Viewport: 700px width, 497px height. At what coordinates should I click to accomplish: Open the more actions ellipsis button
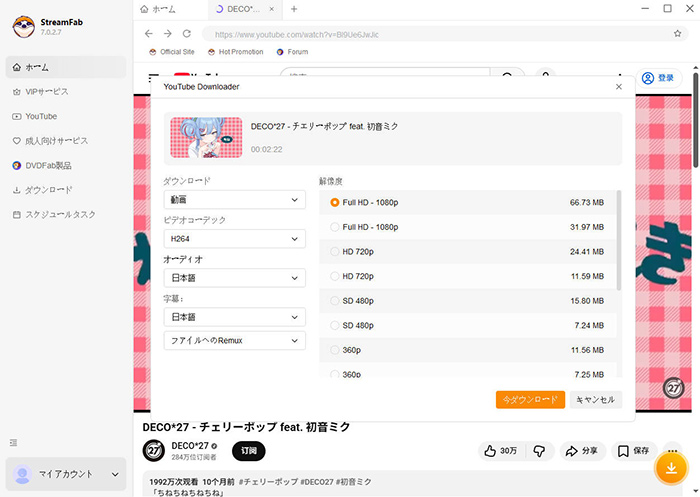click(673, 450)
